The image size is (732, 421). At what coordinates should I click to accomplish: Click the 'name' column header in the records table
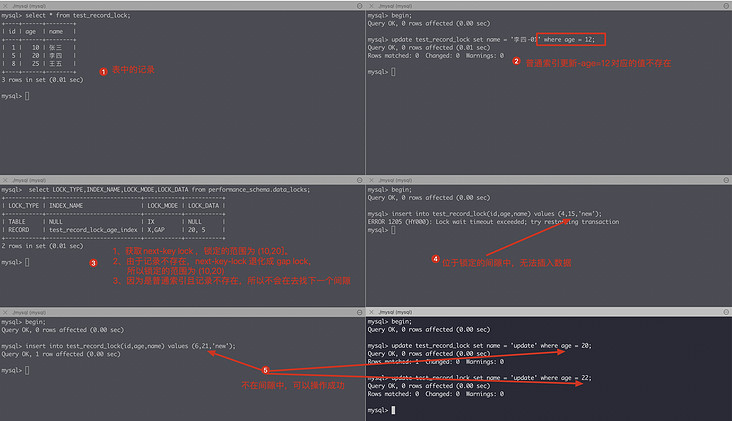56,32
